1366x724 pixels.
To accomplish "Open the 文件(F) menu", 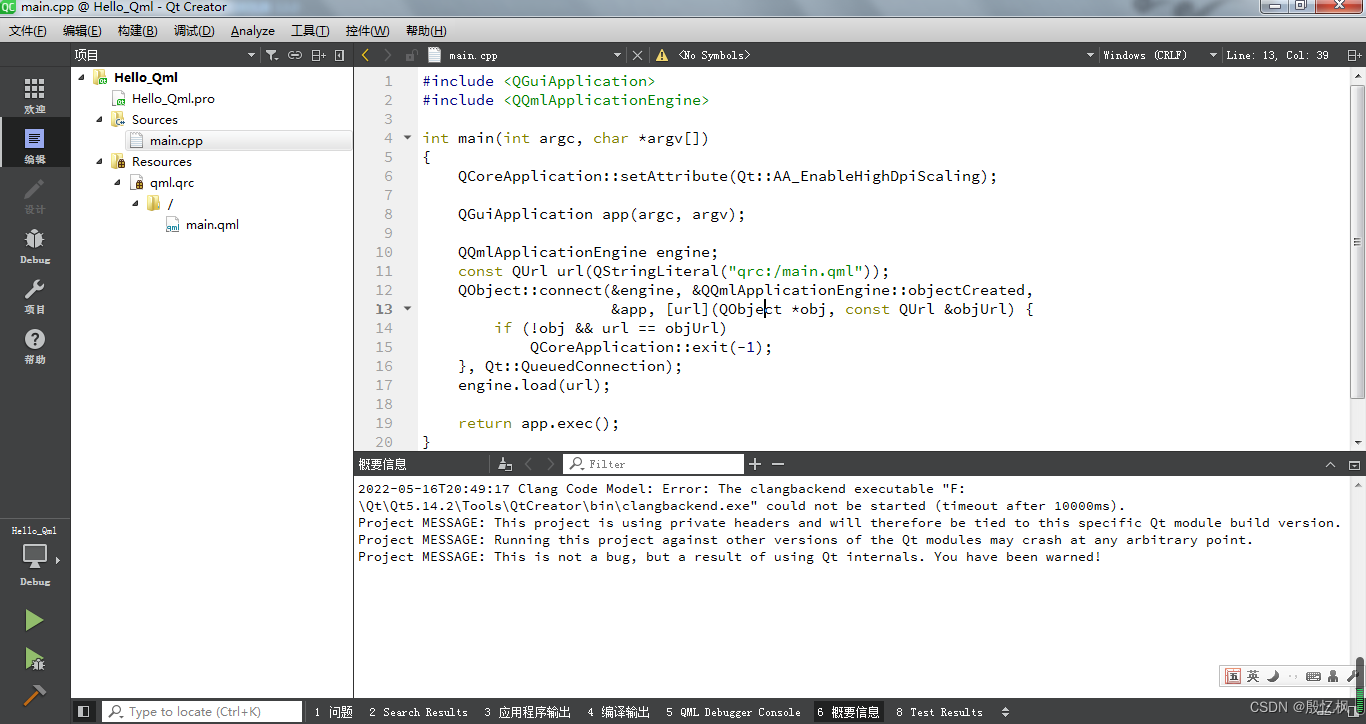I will [x=28, y=31].
